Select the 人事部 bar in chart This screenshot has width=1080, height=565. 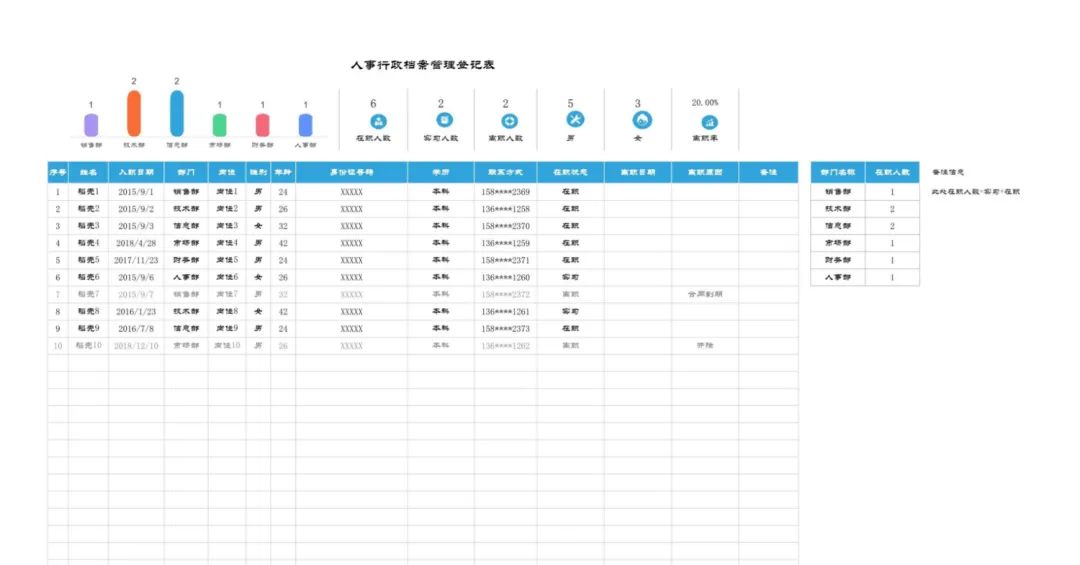pos(305,125)
